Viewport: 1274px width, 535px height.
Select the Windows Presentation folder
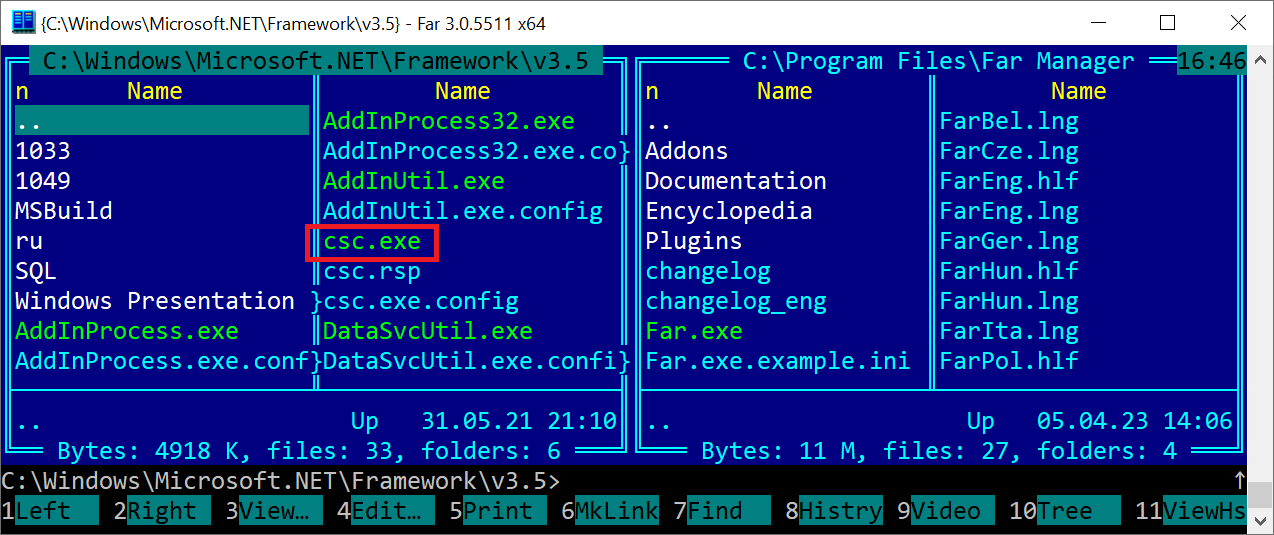click(155, 301)
